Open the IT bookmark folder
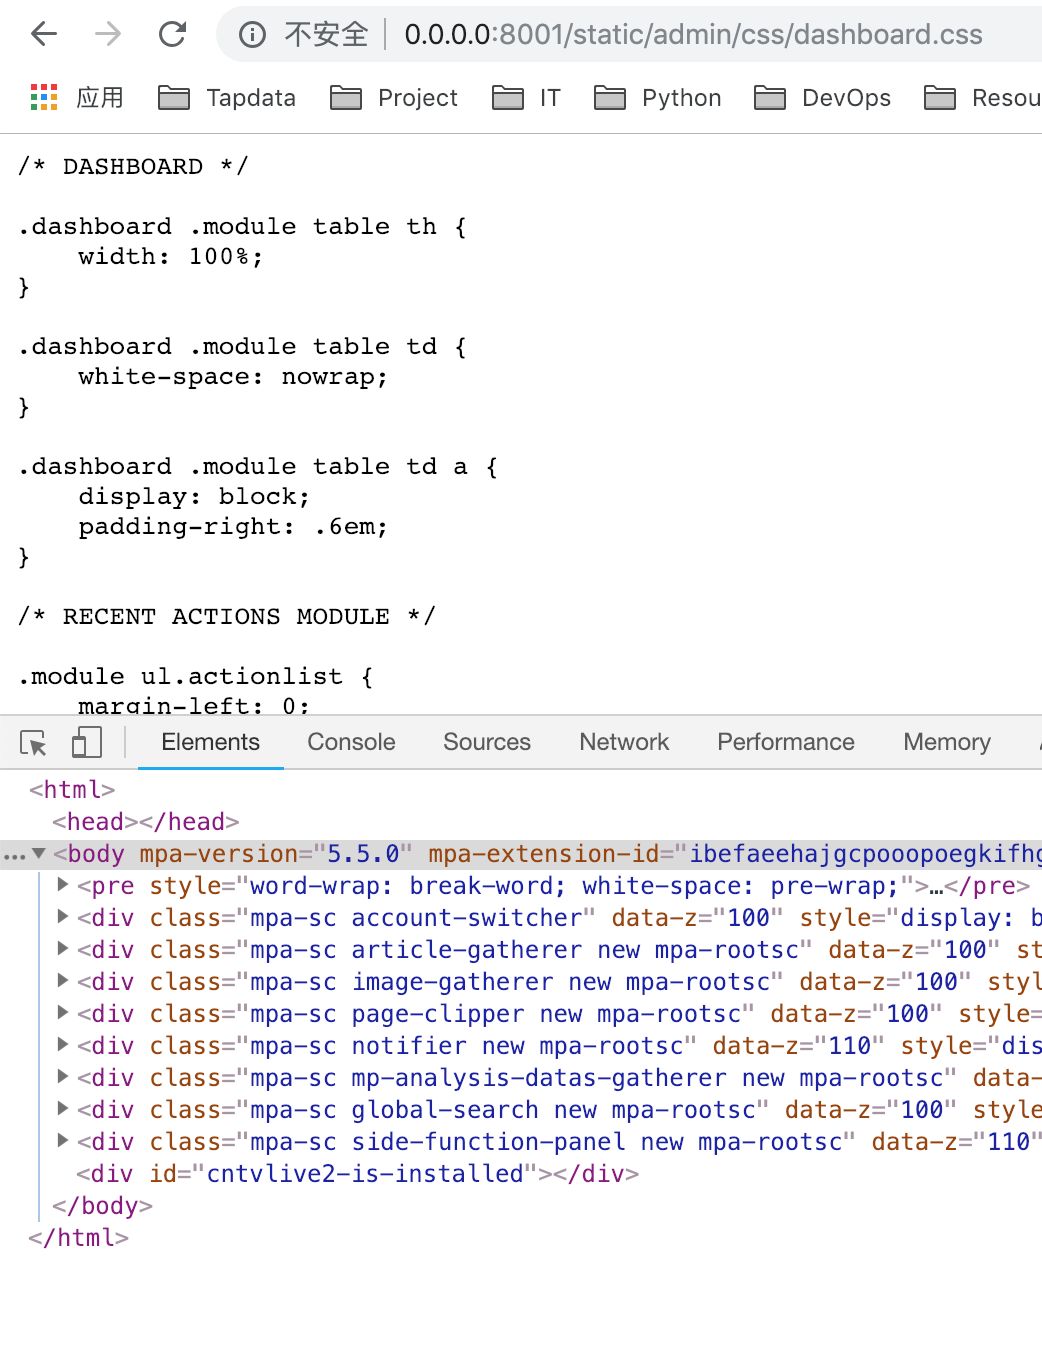Image resolution: width=1042 pixels, height=1356 pixels. point(526,98)
